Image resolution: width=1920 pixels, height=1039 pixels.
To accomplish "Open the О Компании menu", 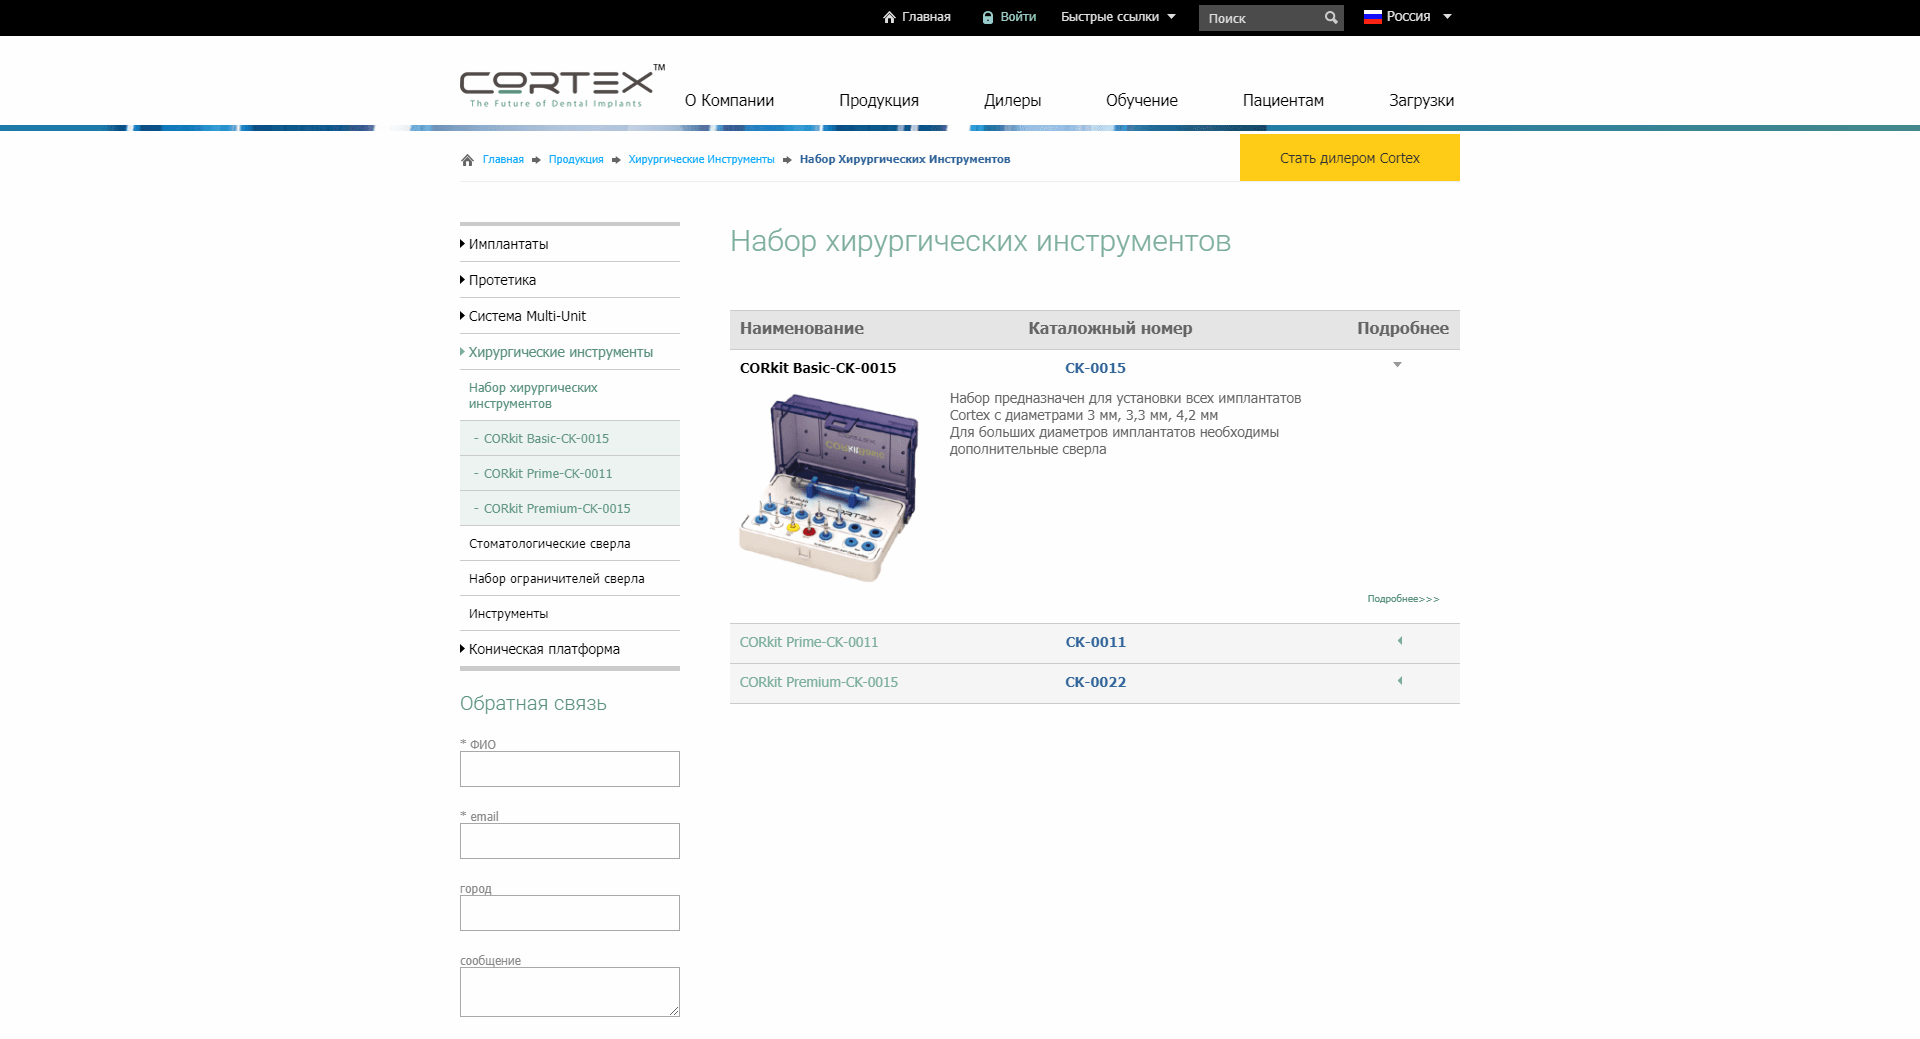I will [x=729, y=100].
